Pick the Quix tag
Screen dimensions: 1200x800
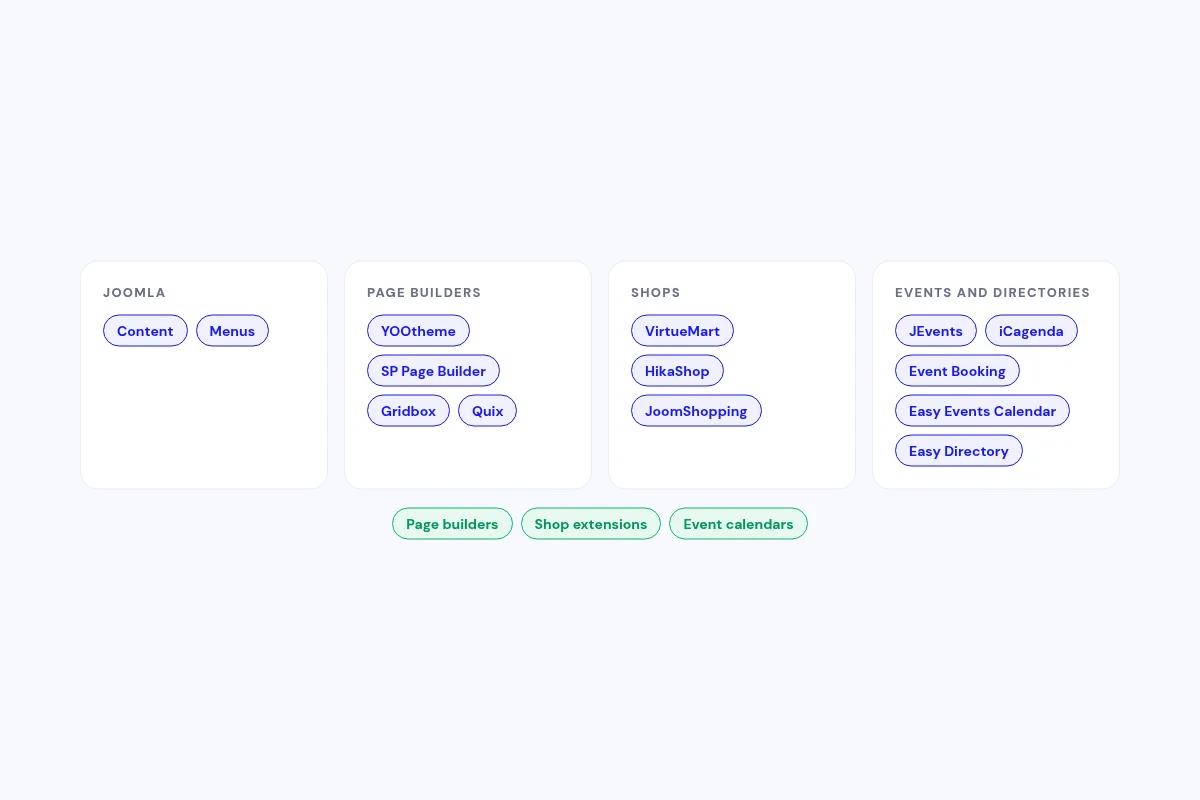point(487,411)
